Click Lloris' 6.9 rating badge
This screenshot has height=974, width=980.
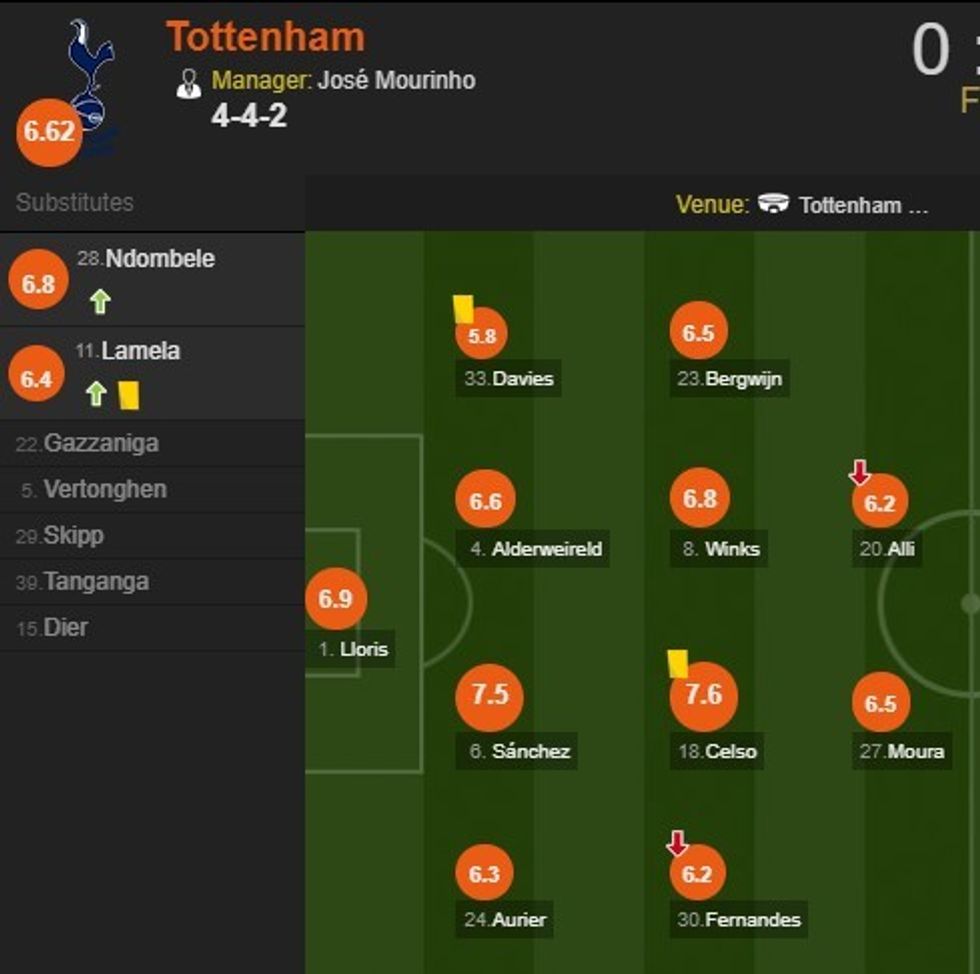click(336, 598)
